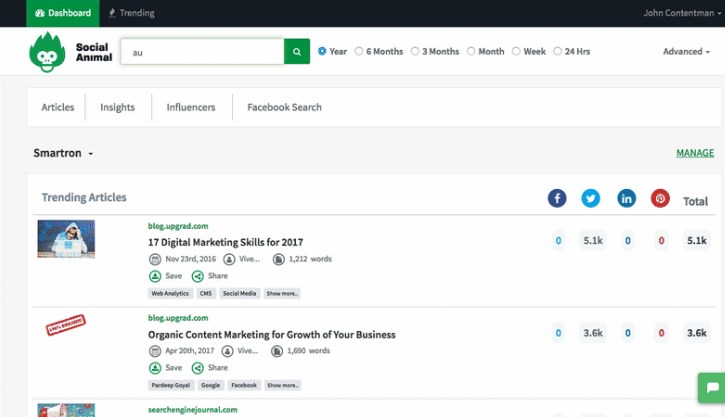Click author icon in 17 Digital Marketing row
725x417 pixels.
pos(229,259)
